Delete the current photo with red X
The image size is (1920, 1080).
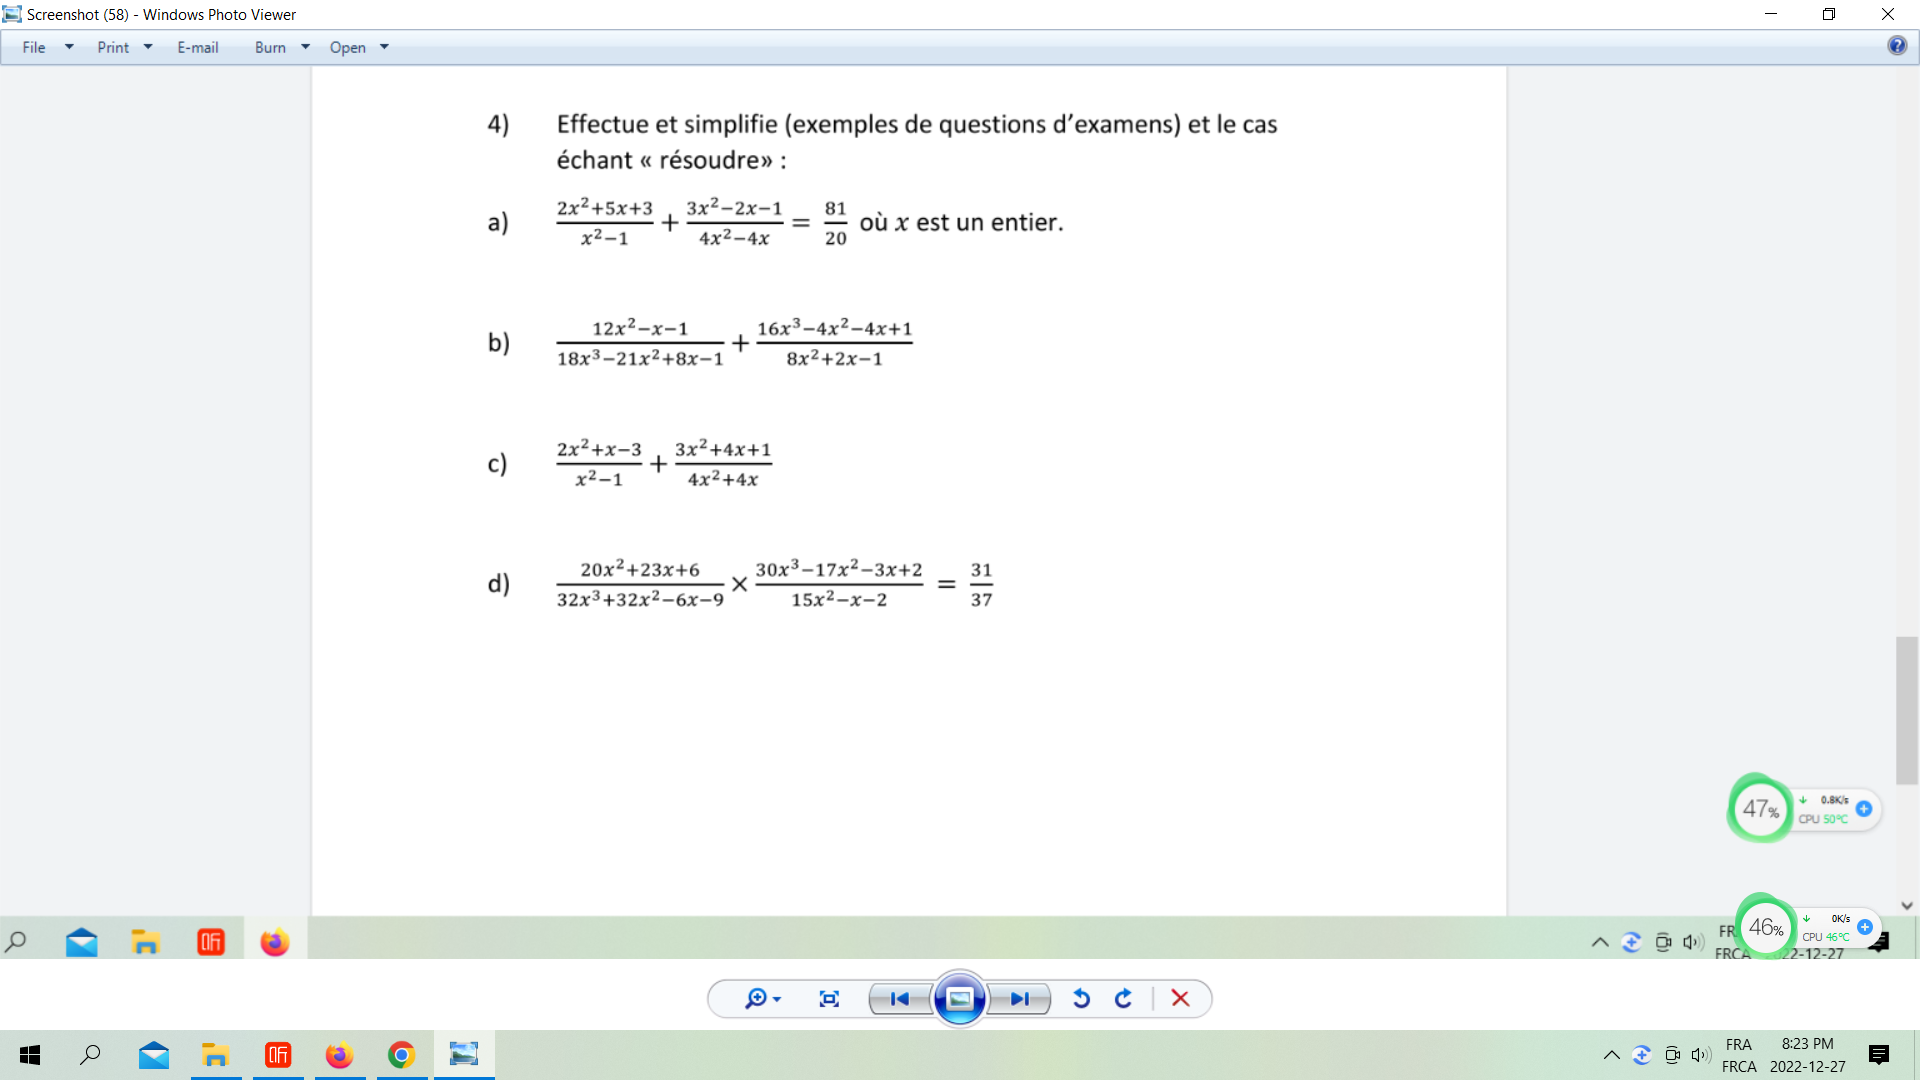click(1180, 998)
